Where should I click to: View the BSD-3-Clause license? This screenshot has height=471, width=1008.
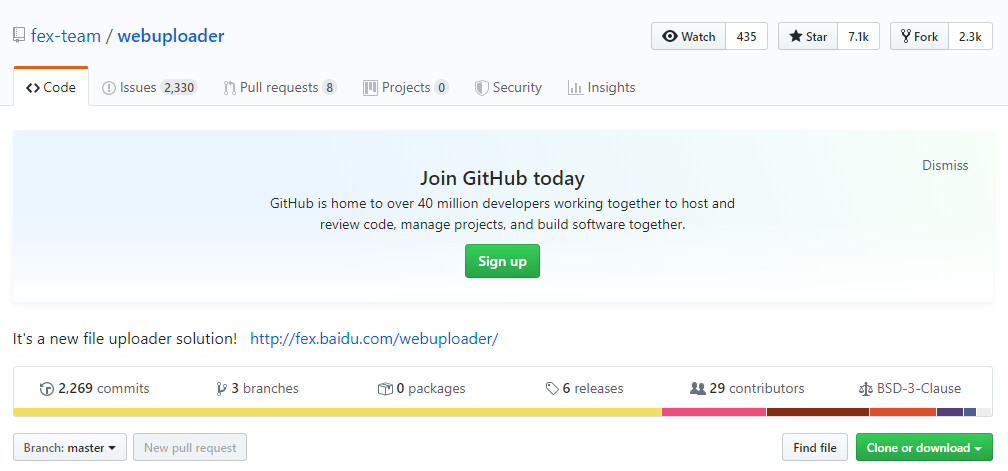(x=910, y=389)
